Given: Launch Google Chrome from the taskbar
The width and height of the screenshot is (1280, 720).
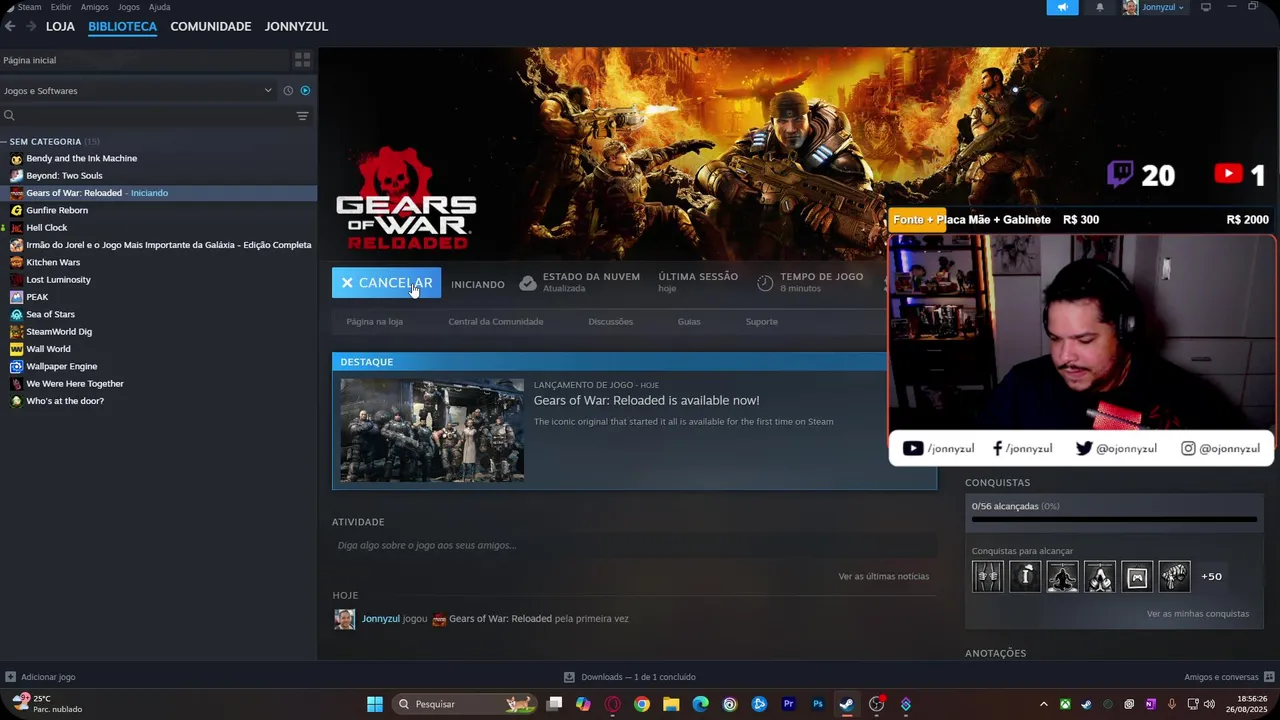Looking at the screenshot, I should 642,704.
